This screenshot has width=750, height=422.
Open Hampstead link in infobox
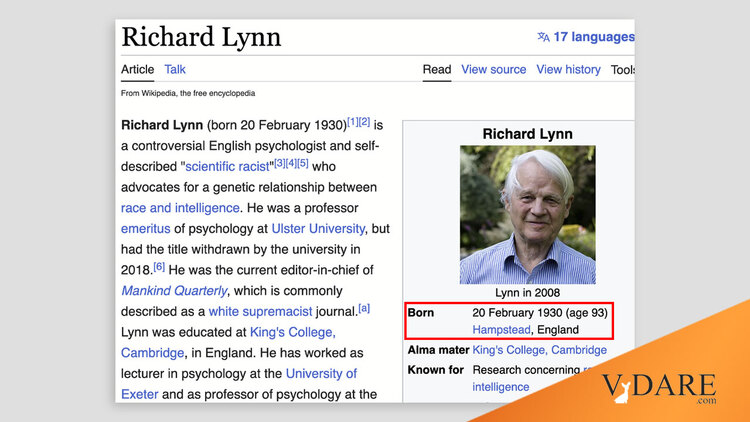coord(501,330)
